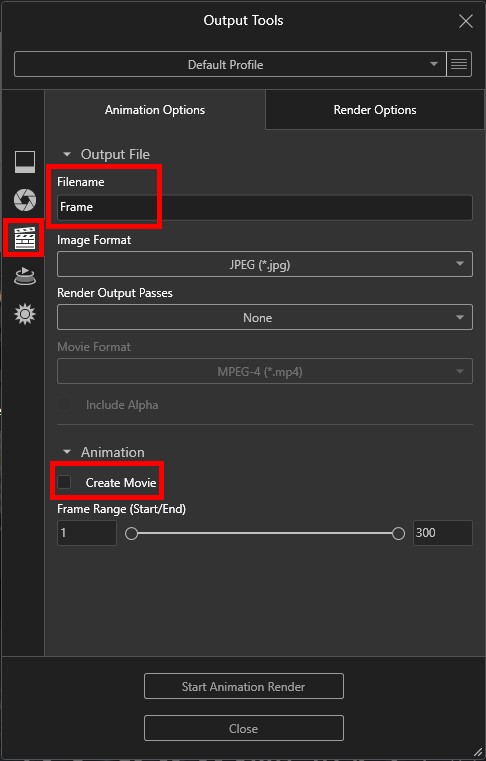Collapse the Animation section
Viewport: 486px width, 761px height.
tap(67, 452)
